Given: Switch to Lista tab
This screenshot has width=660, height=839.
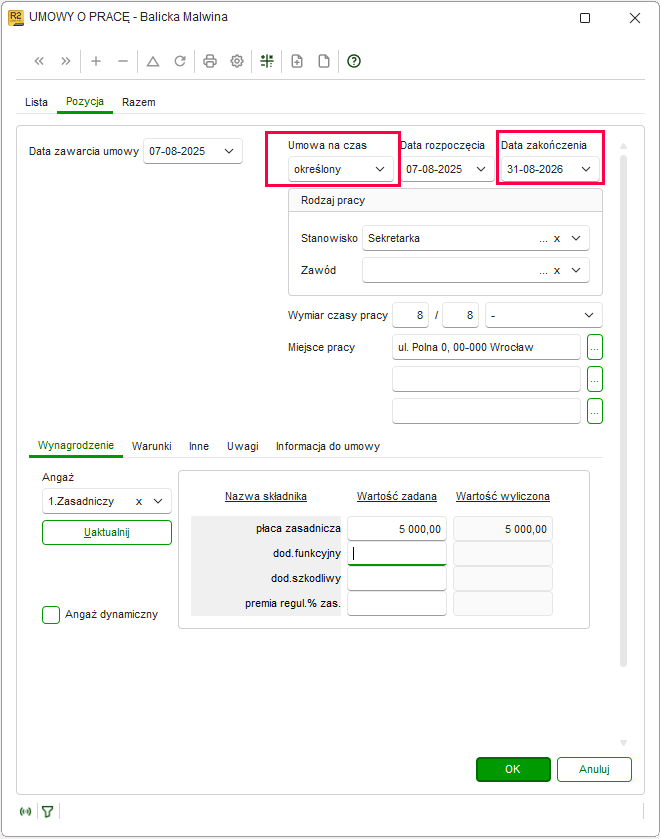Looking at the screenshot, I should [36, 102].
